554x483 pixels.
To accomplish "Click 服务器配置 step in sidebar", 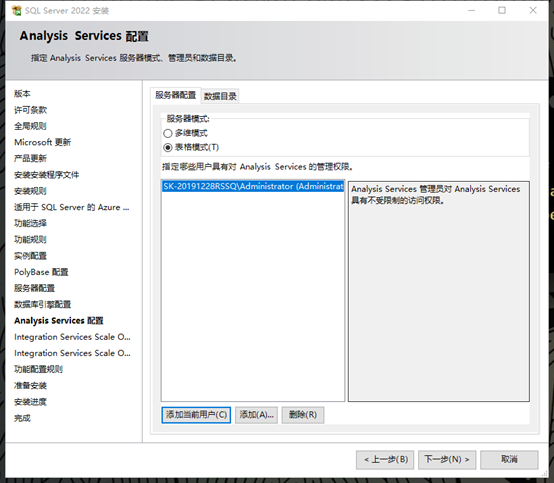I will click(34, 288).
